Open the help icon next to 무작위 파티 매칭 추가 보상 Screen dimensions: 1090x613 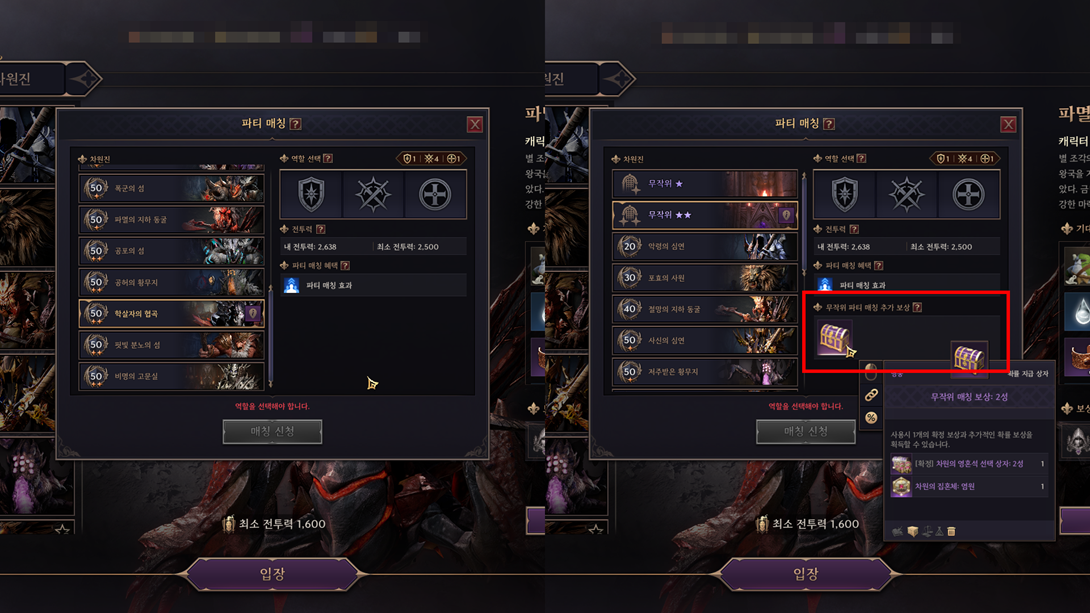click(917, 307)
